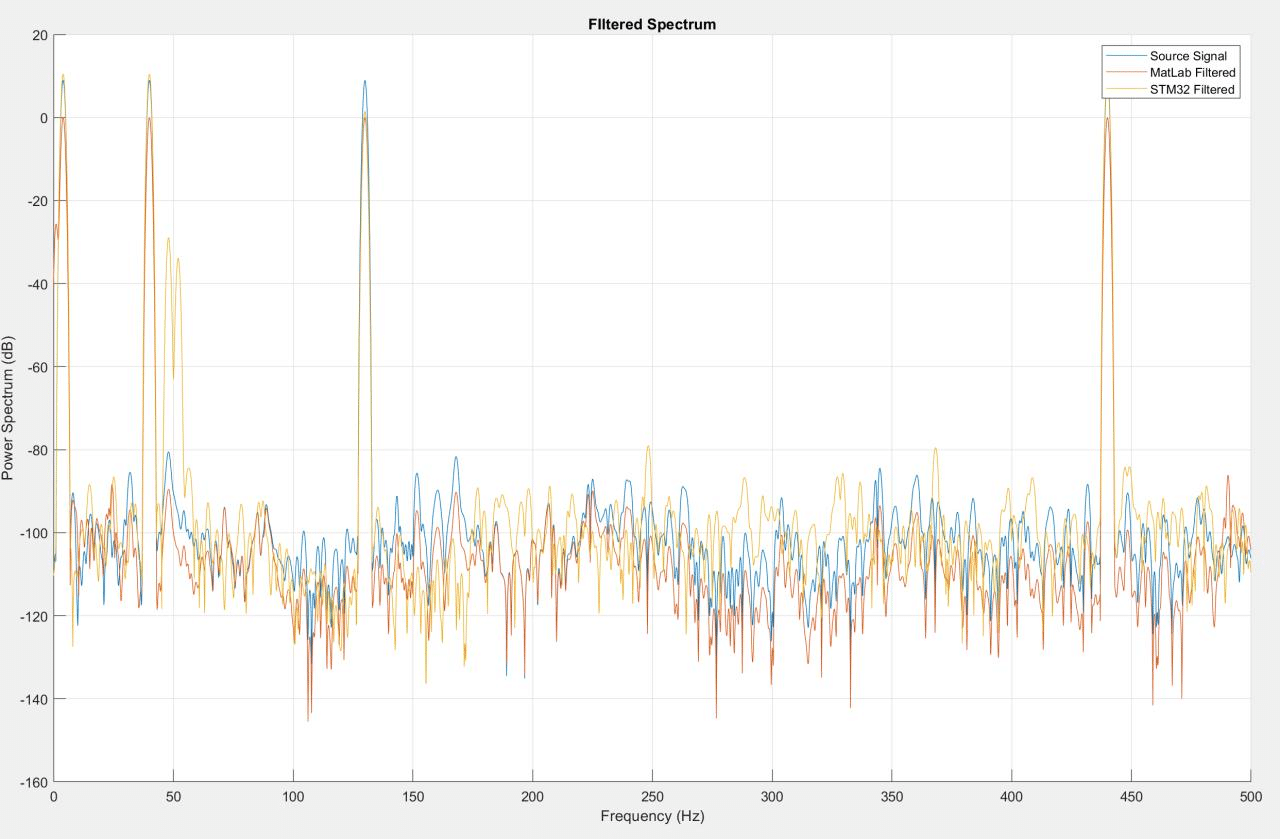Click the "Filtered Spectrum" plot title

651,24
